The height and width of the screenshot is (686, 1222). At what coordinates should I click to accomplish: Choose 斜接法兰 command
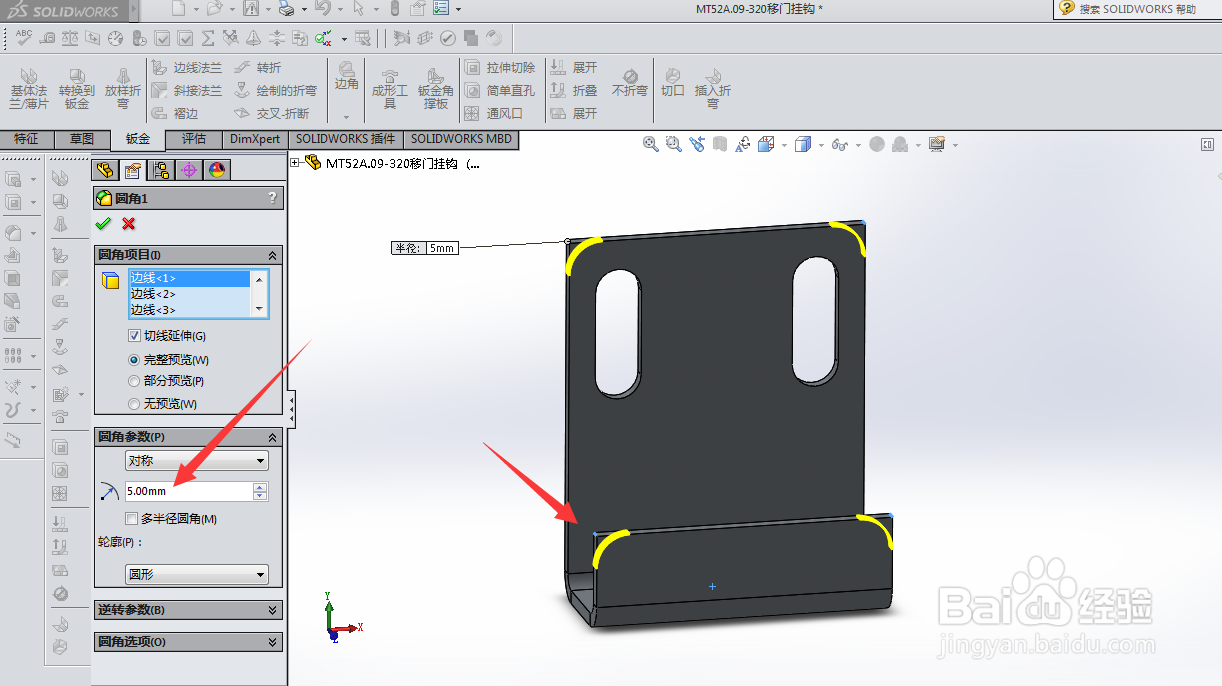[187, 91]
